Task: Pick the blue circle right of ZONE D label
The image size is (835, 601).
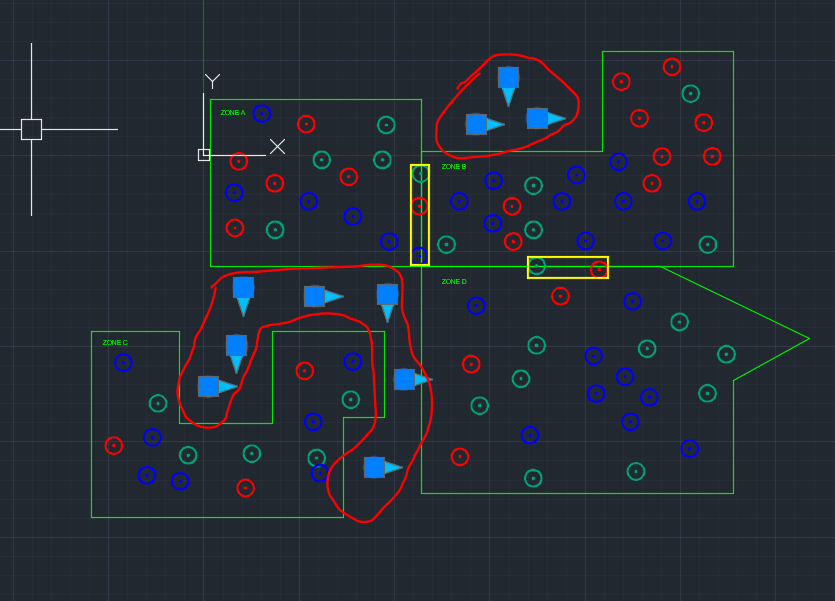Action: tap(476, 306)
